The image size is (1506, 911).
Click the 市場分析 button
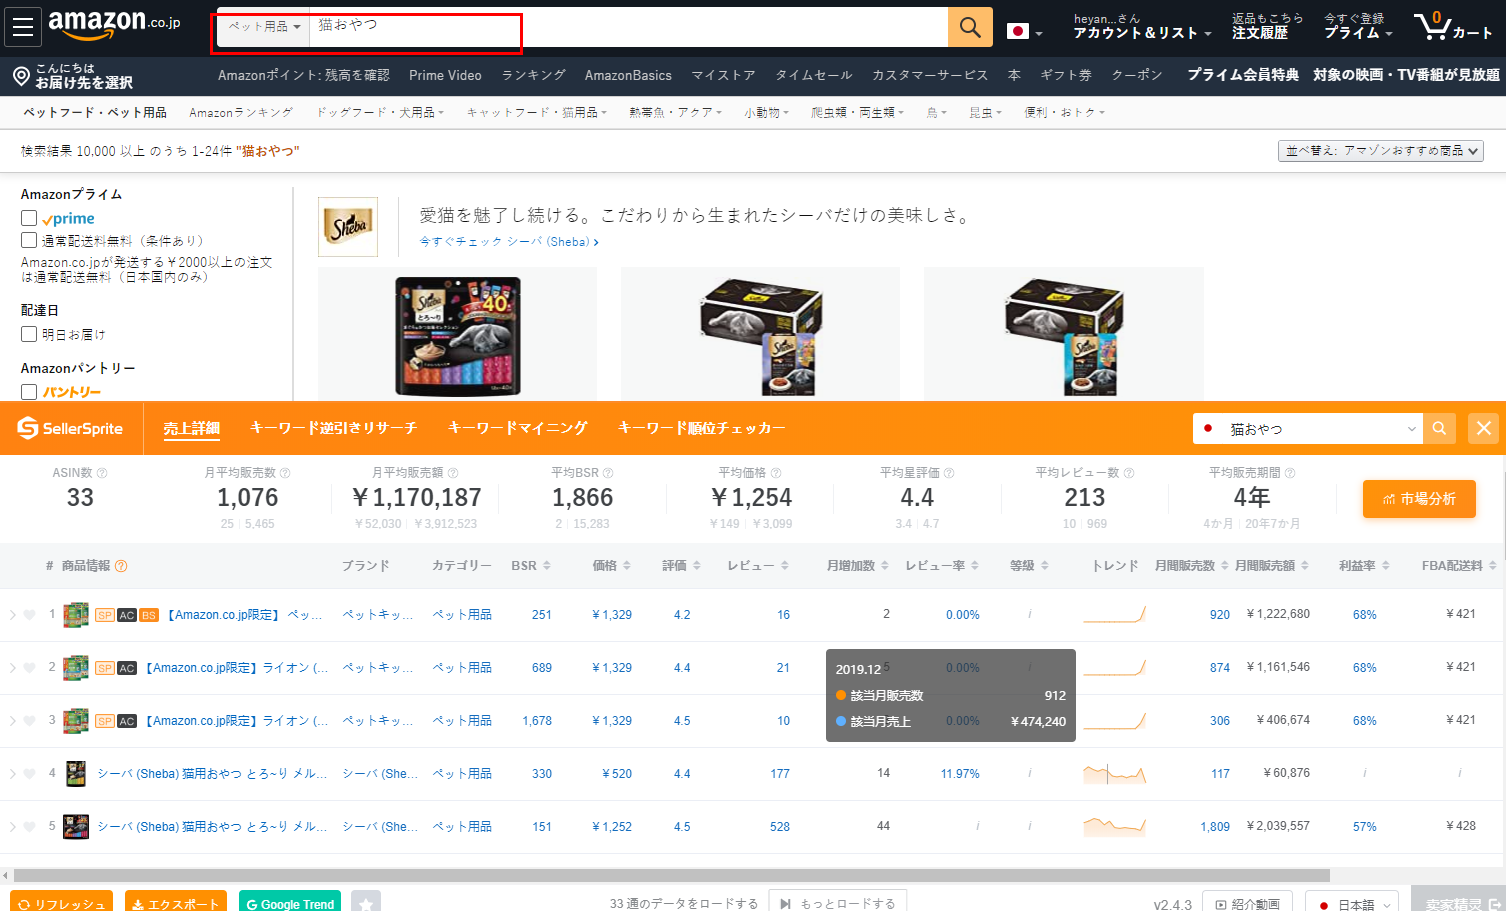click(1419, 499)
